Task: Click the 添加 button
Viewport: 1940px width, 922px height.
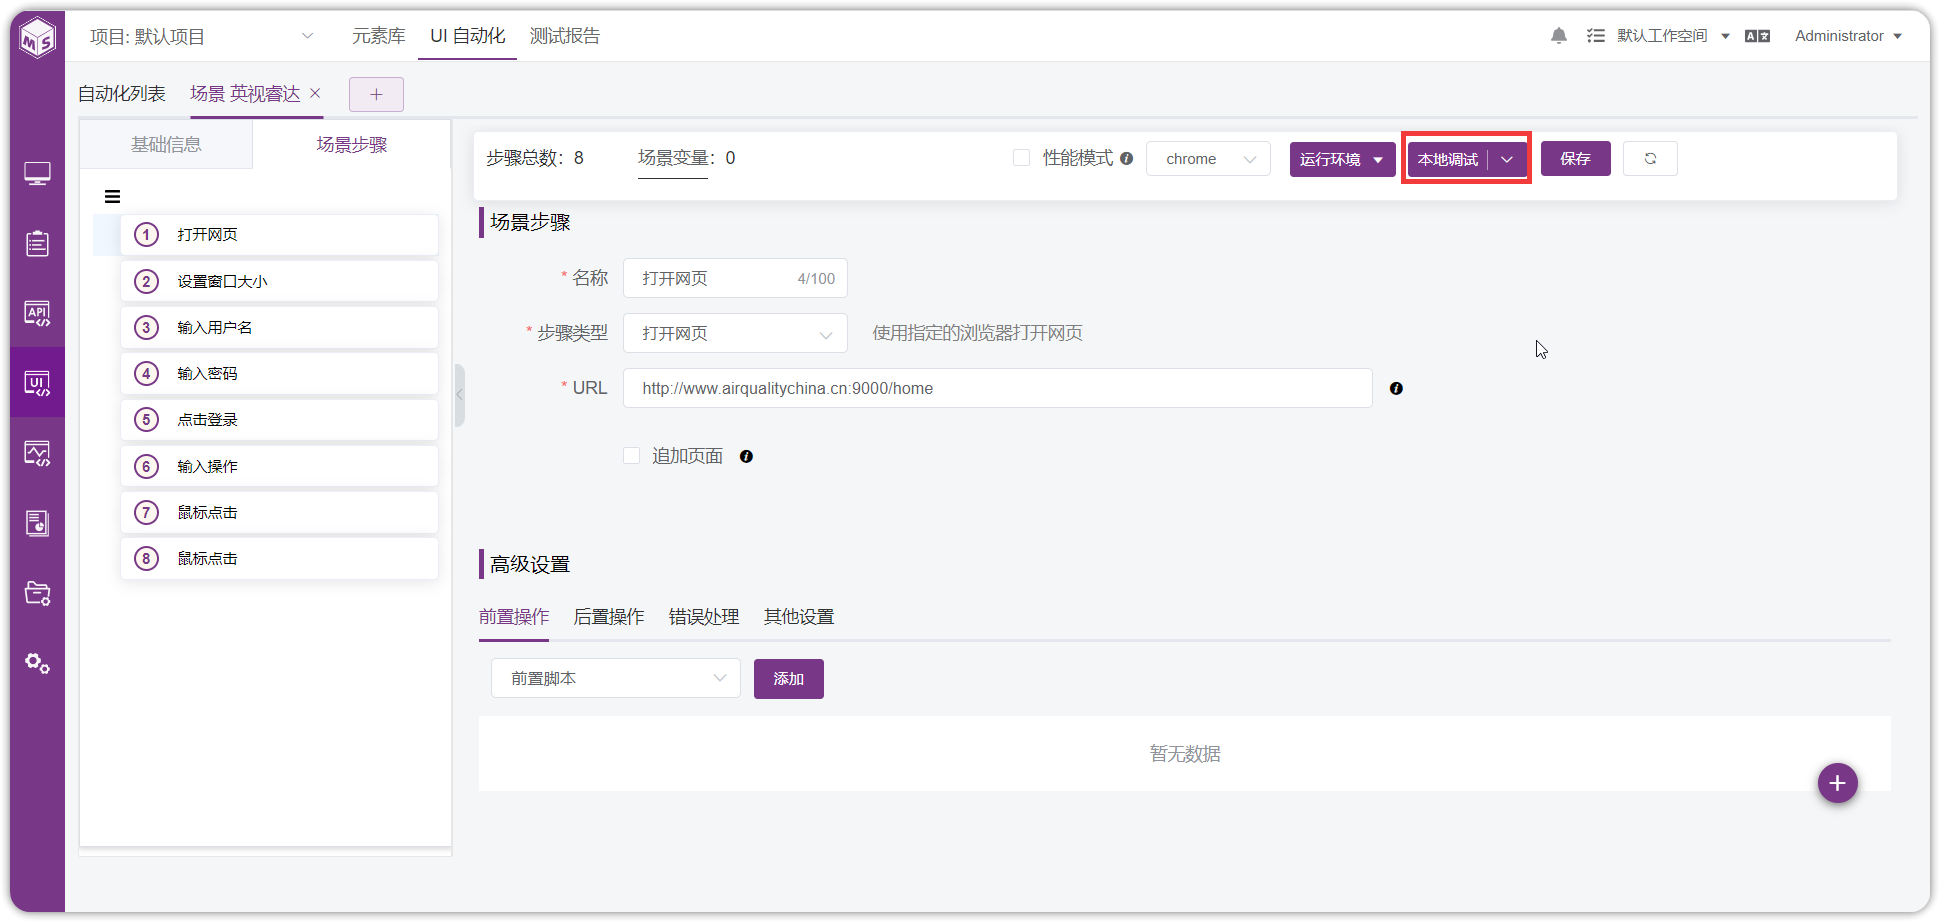Action: pyautogui.click(x=788, y=679)
